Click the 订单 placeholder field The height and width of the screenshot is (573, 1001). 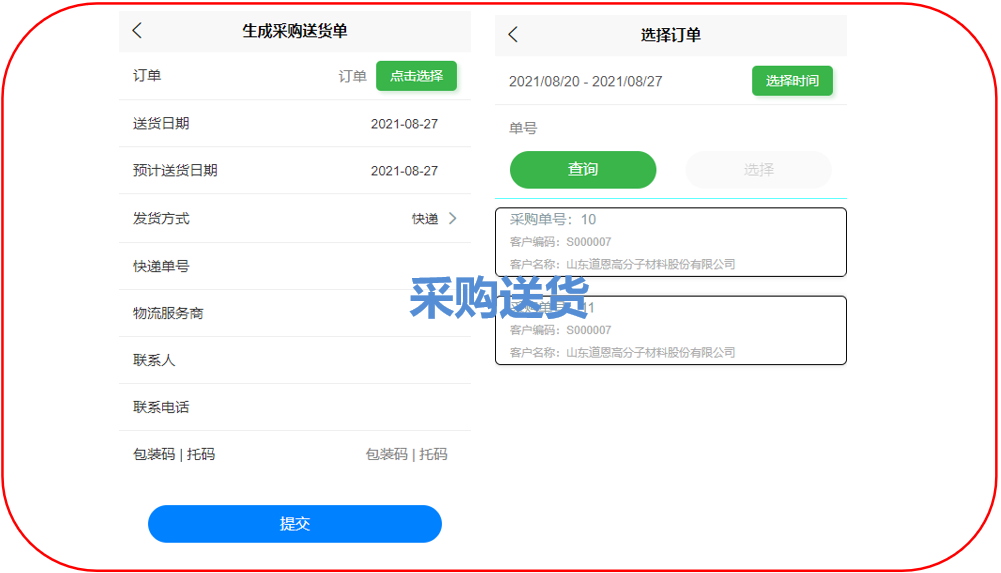click(x=352, y=76)
